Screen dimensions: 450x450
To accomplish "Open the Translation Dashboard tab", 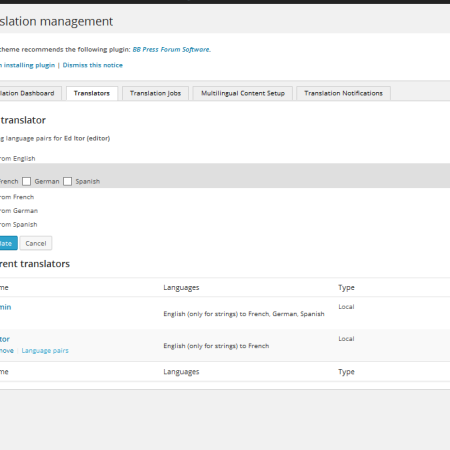I will point(28,93).
